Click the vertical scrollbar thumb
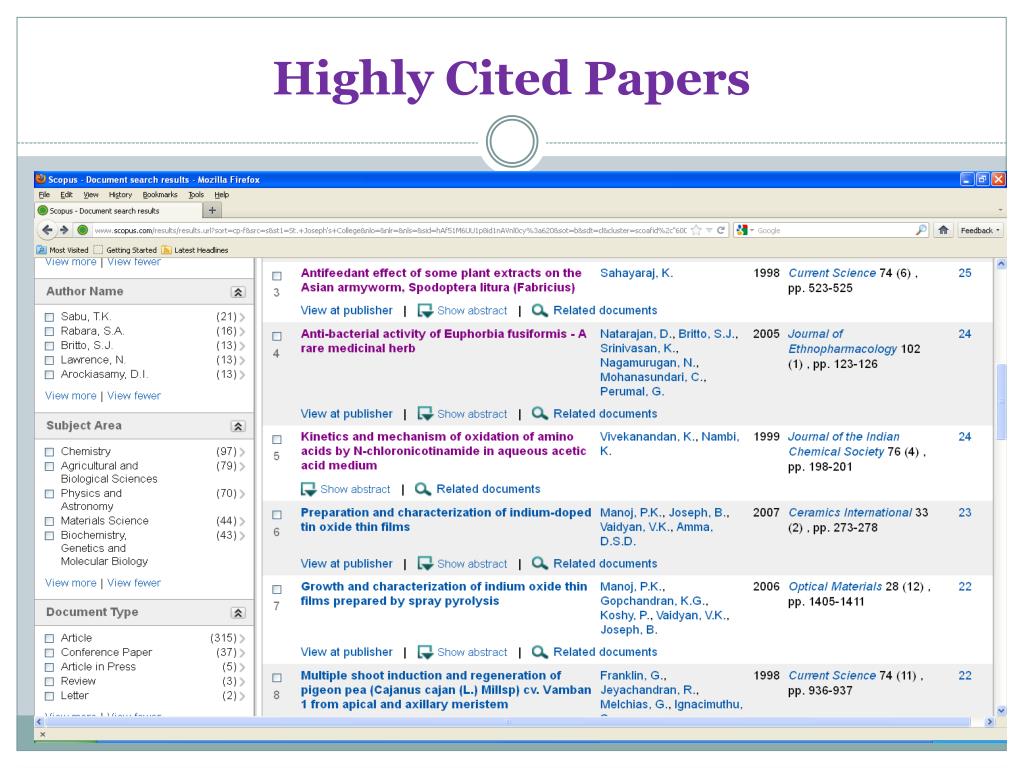Viewport: 1024px width, 768px height. pos(1001,402)
